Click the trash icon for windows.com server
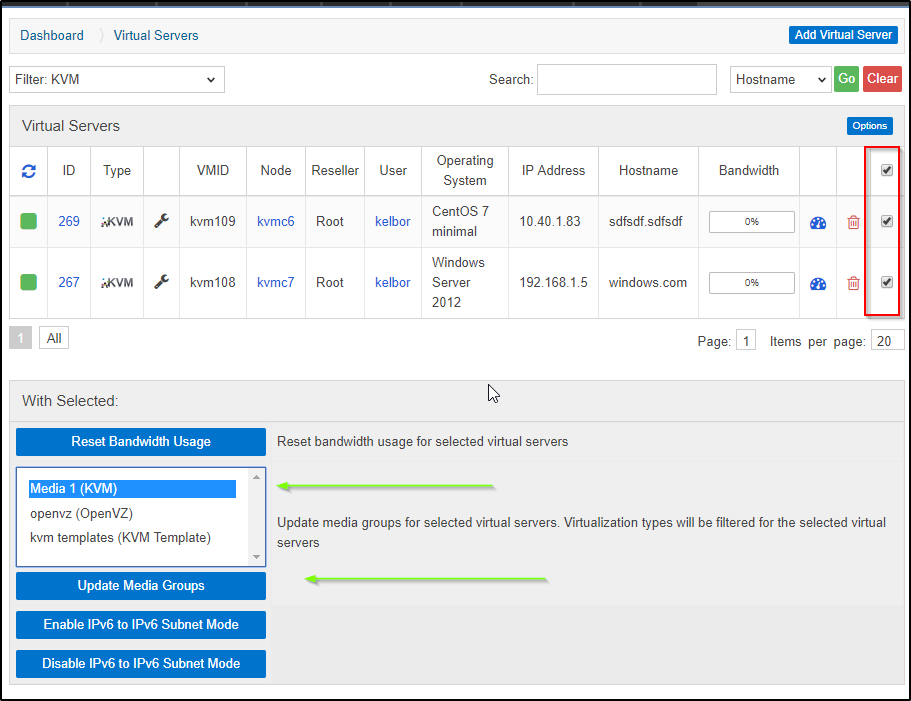 [x=853, y=283]
